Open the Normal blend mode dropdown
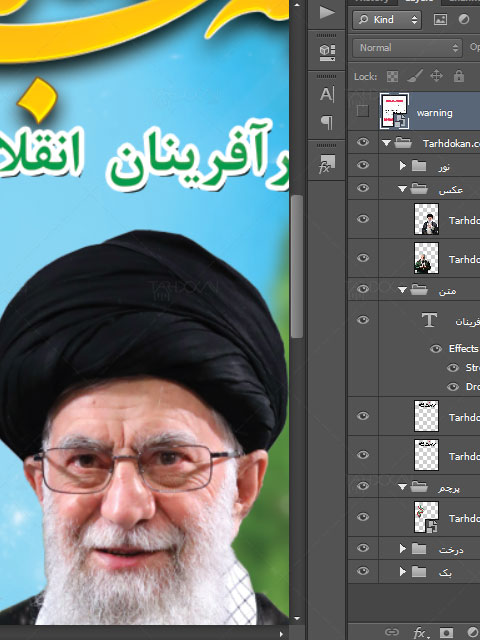Image resolution: width=480 pixels, height=640 pixels. coord(407,48)
